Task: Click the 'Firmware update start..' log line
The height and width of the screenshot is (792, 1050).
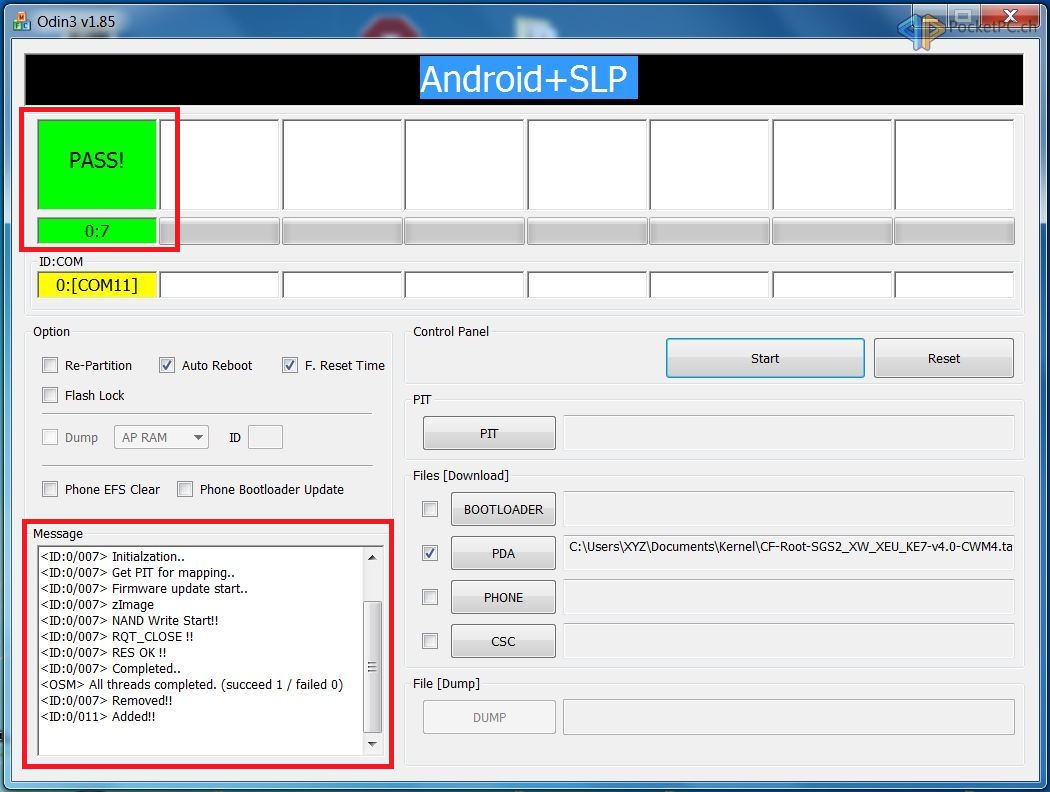Action: tap(145, 588)
